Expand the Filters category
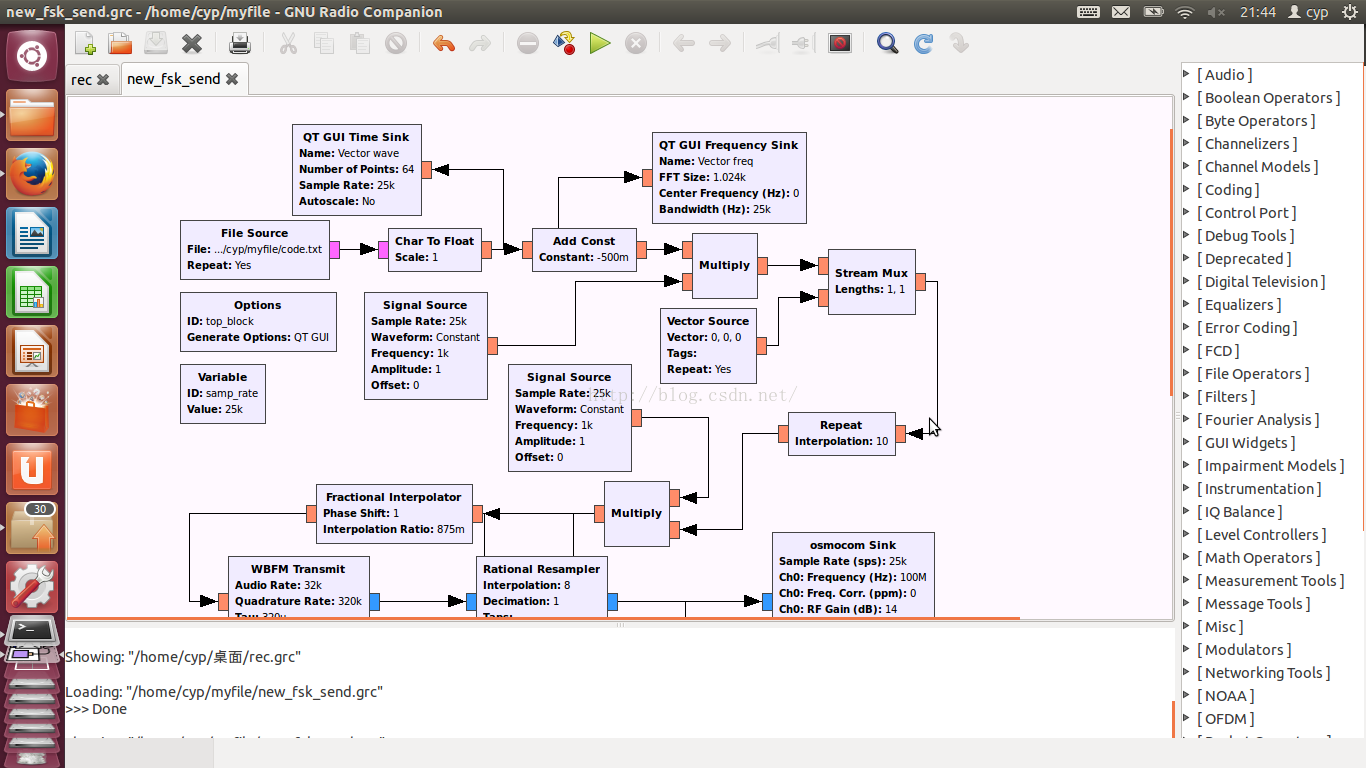The image size is (1366, 768). click(x=1187, y=396)
